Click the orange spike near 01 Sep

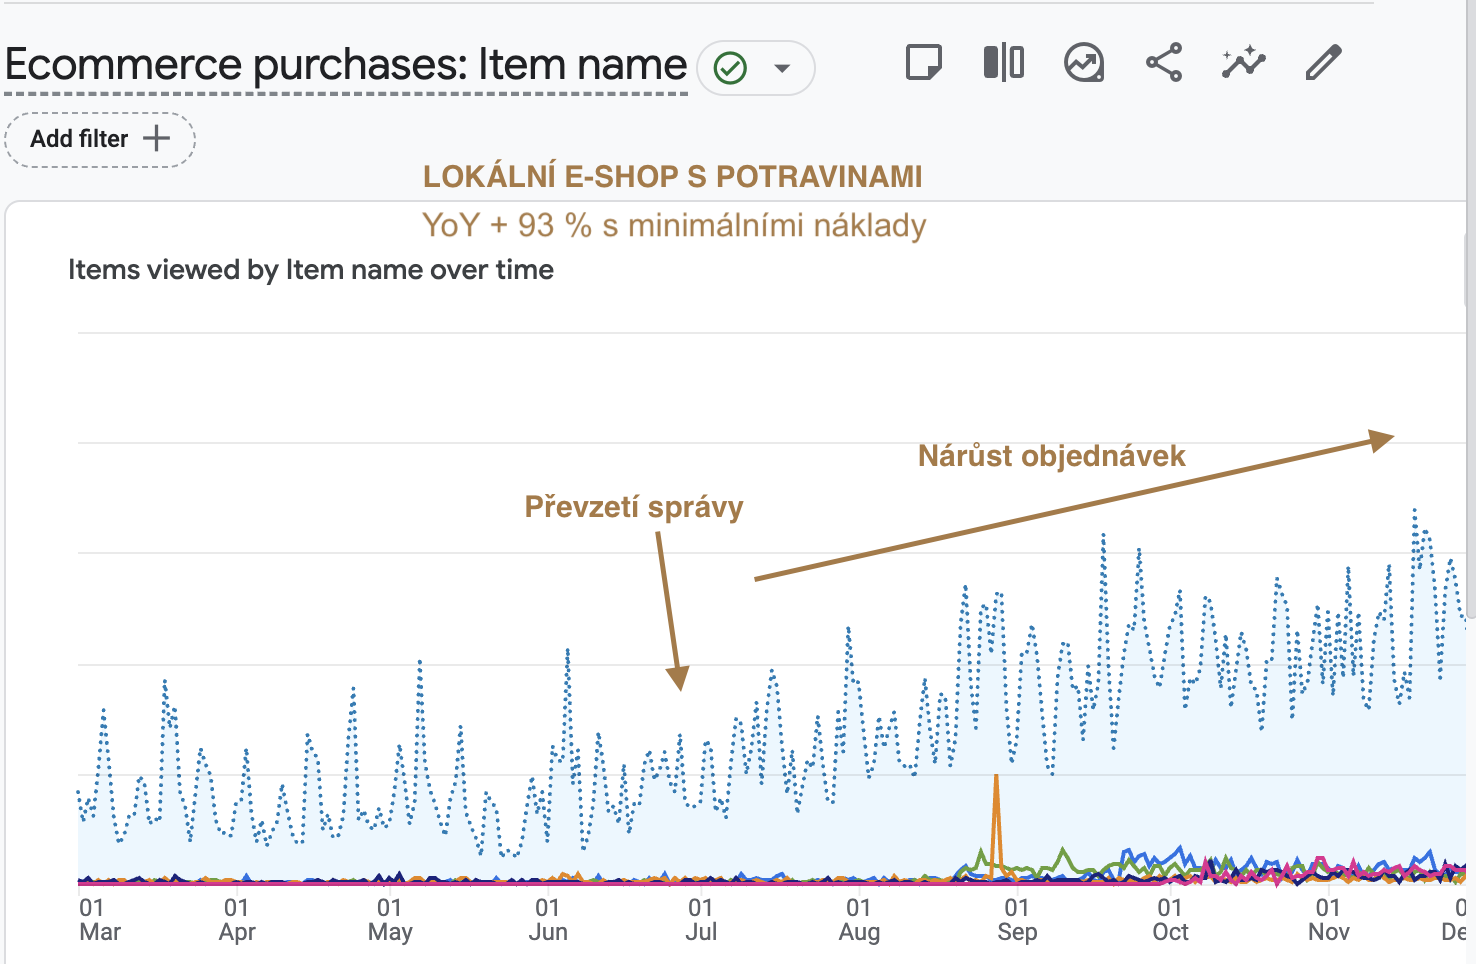coord(996,826)
